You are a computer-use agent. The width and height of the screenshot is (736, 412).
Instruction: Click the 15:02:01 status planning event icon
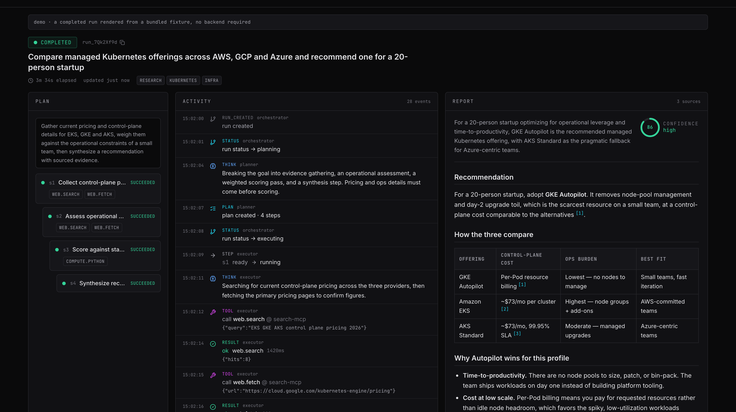[213, 142]
